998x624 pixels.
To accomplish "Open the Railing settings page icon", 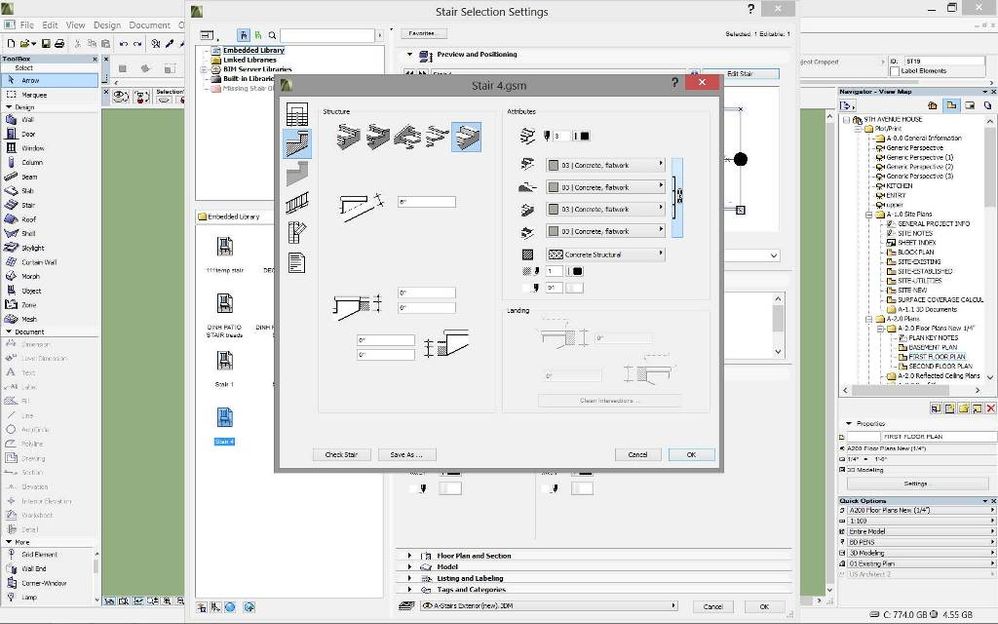I will pyautogui.click(x=297, y=202).
